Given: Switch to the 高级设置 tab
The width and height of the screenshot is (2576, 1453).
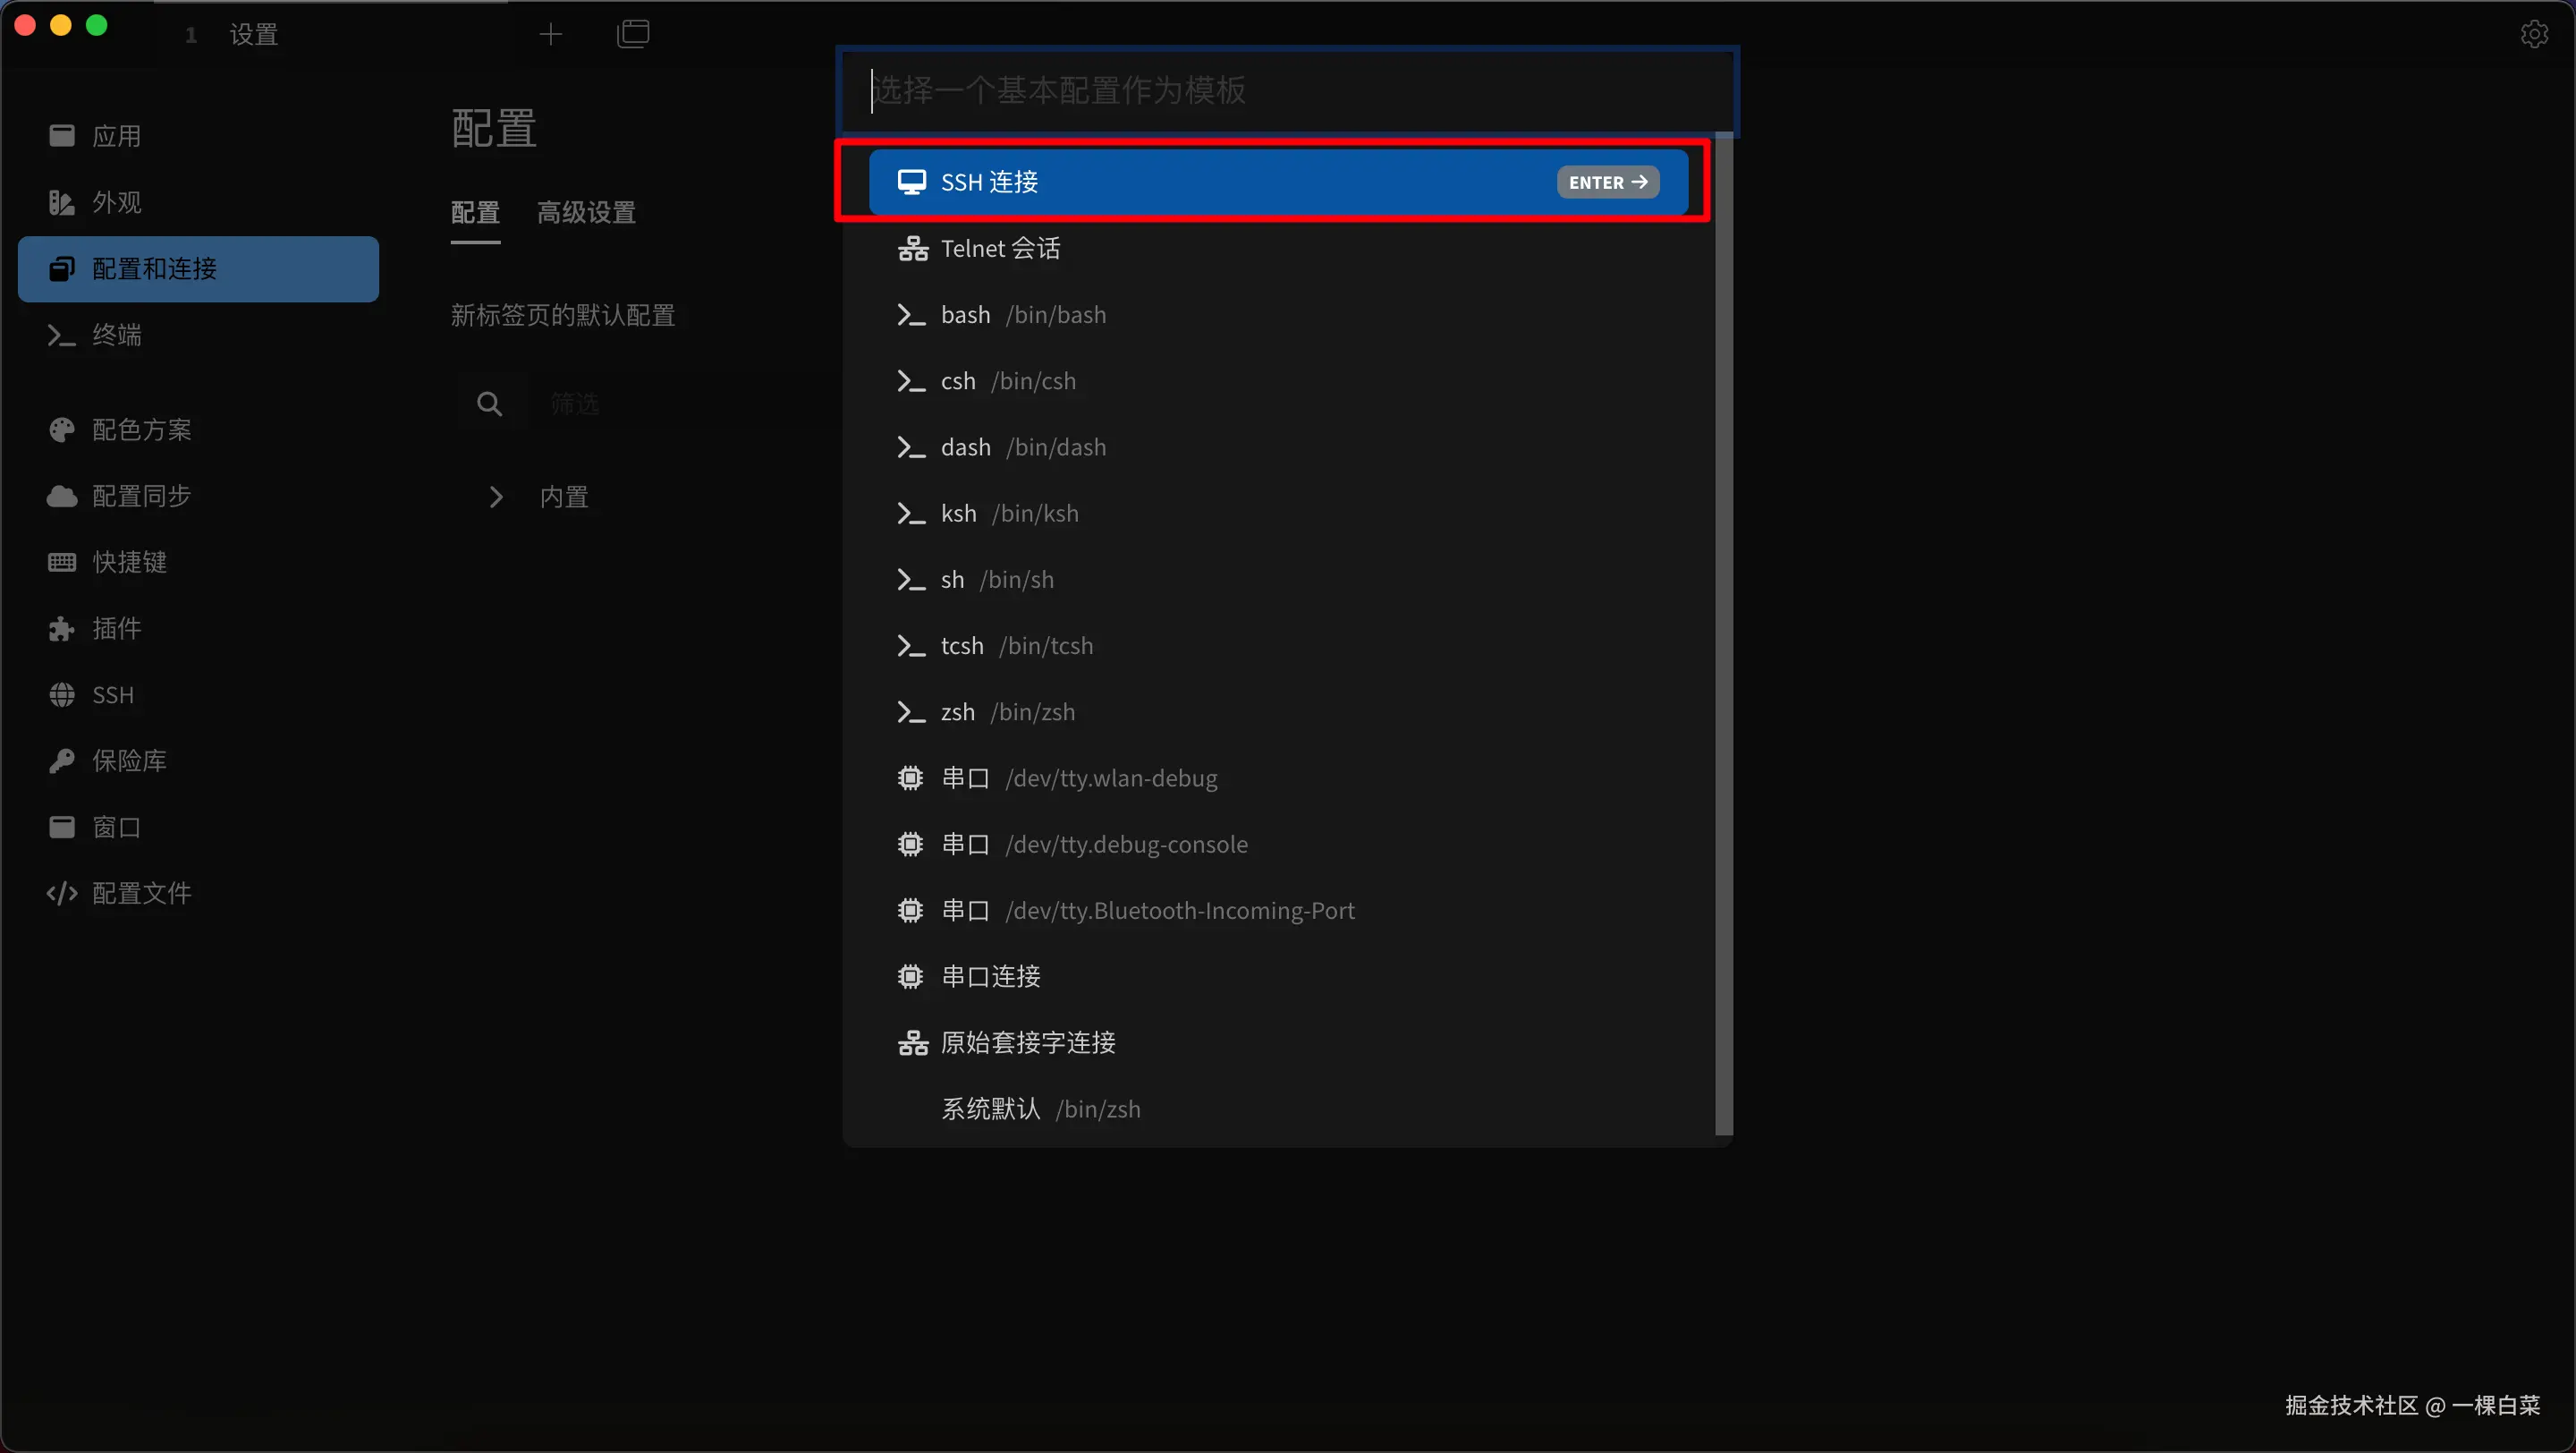Looking at the screenshot, I should coord(586,213).
